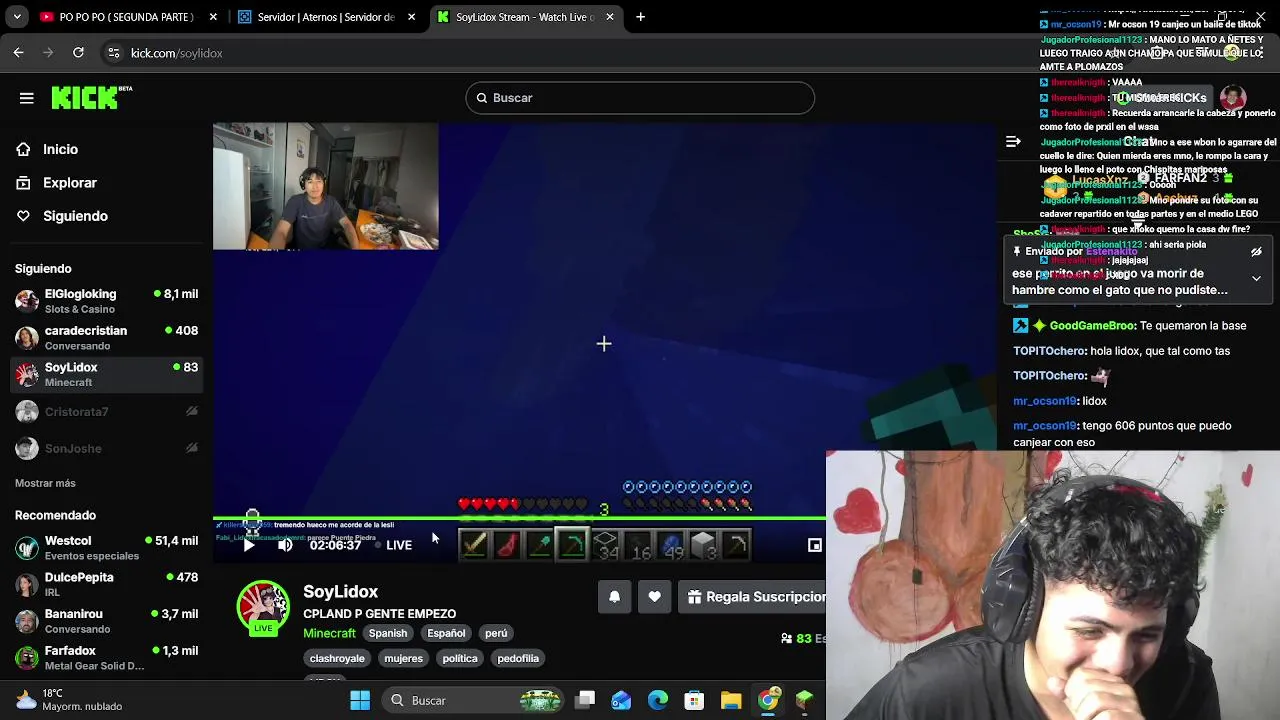Go to Inicio in the sidebar

(60, 149)
